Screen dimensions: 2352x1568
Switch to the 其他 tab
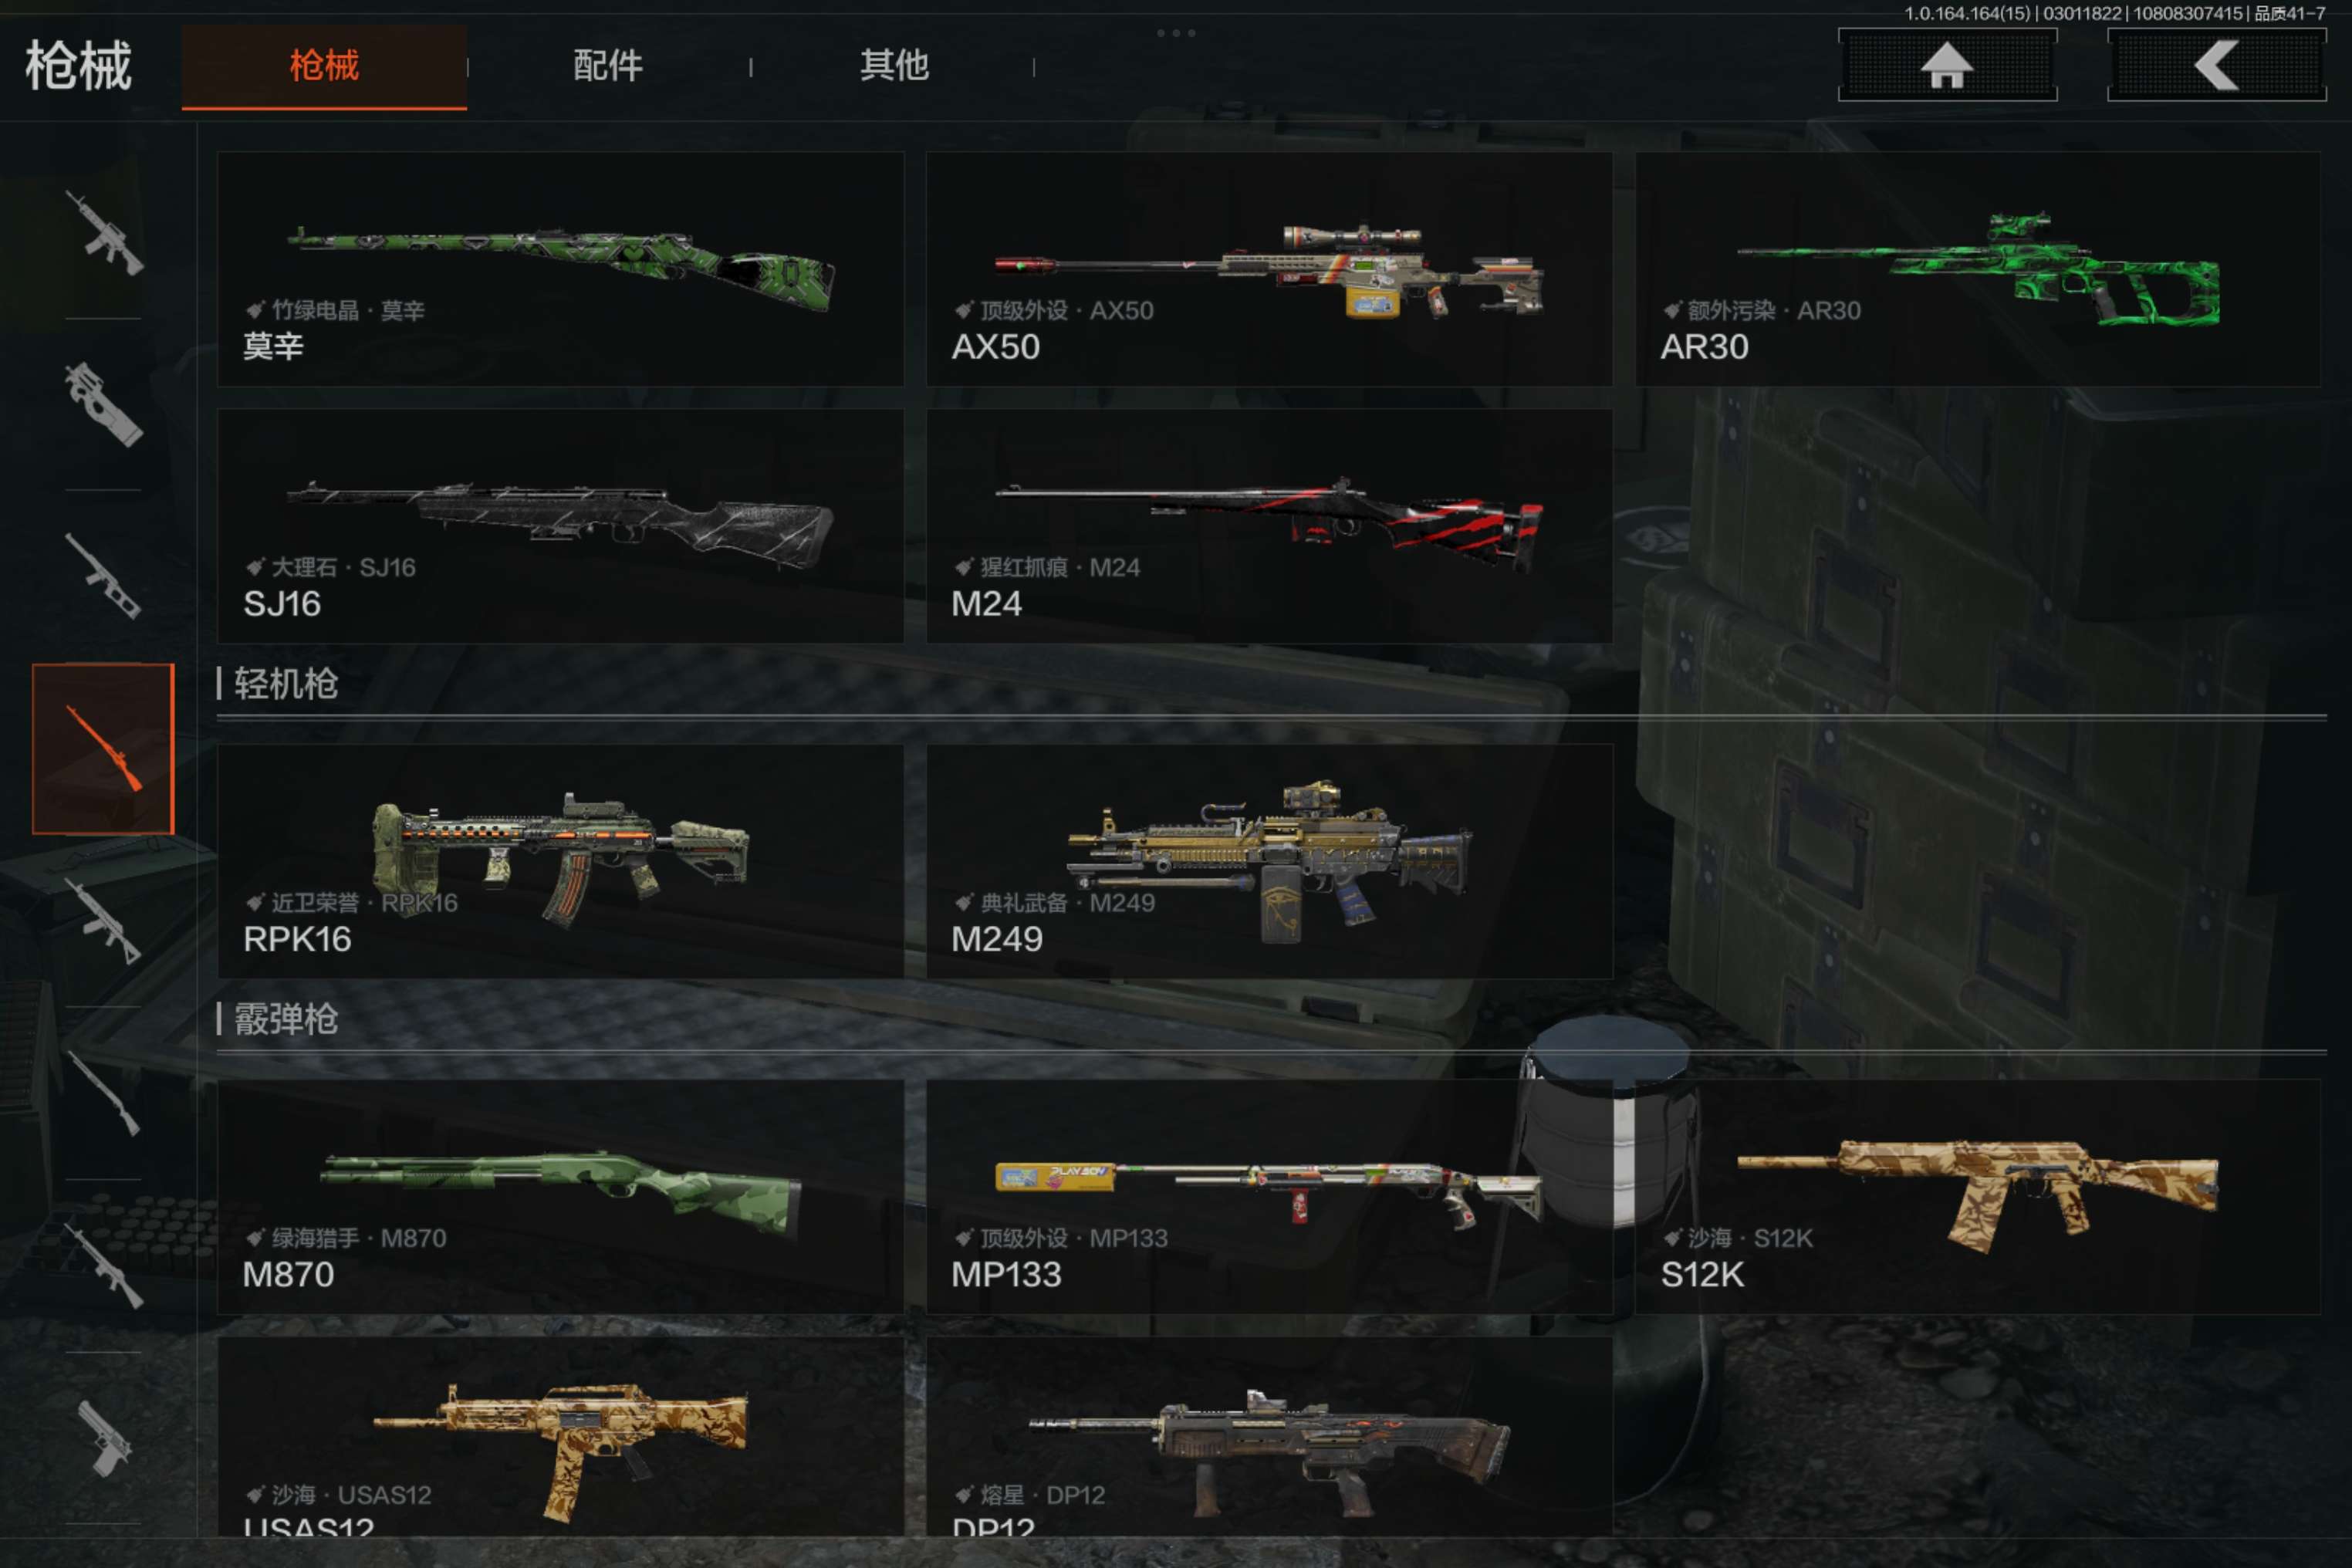pos(894,66)
